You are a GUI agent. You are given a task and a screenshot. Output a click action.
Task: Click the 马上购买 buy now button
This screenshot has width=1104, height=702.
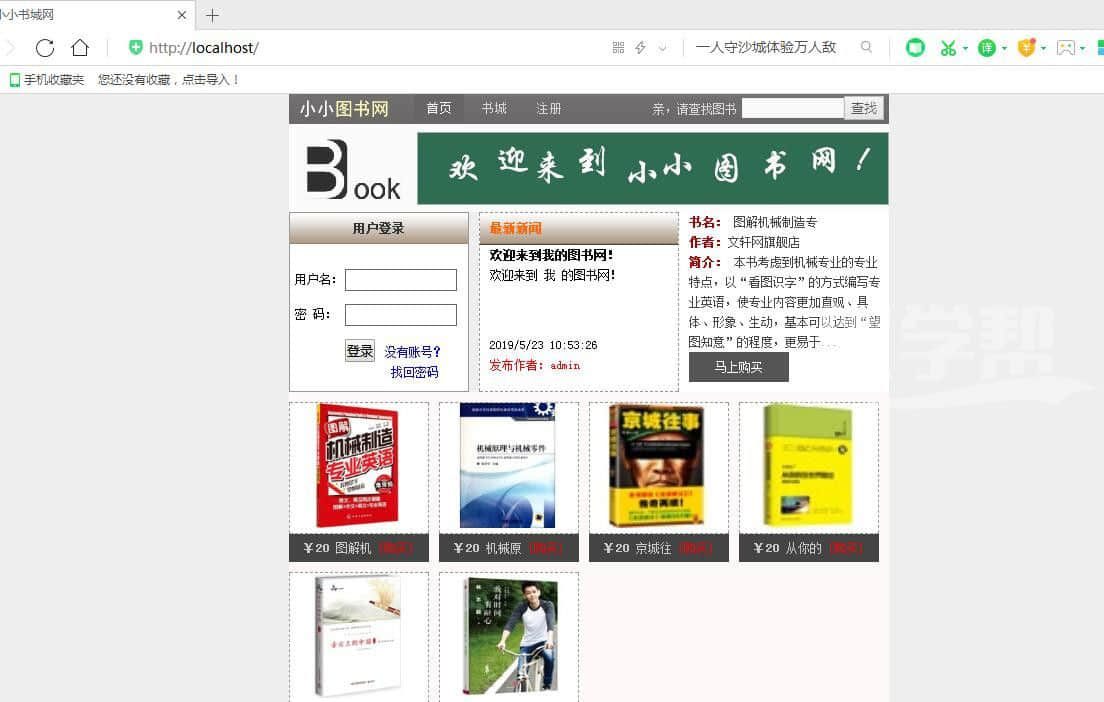pyautogui.click(x=738, y=367)
